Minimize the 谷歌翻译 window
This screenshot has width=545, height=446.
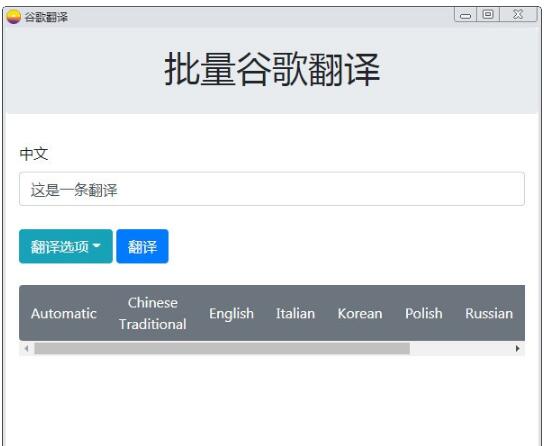coord(465,15)
